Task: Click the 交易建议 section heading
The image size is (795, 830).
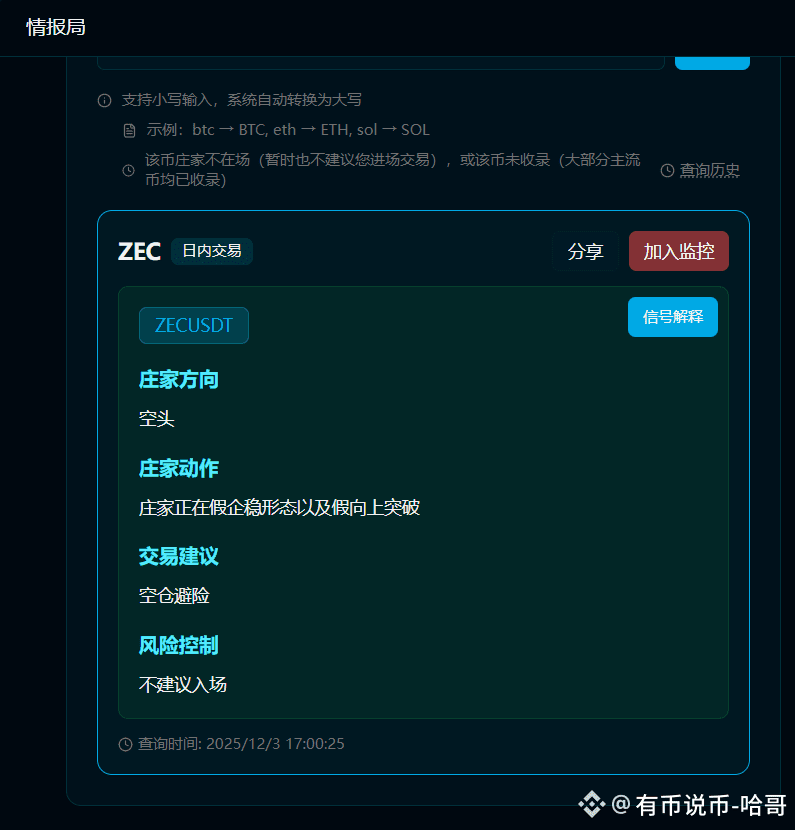Action: 178,556
